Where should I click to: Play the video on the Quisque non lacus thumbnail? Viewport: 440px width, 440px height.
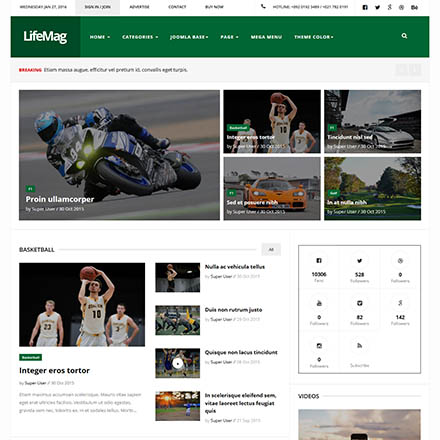tap(178, 364)
